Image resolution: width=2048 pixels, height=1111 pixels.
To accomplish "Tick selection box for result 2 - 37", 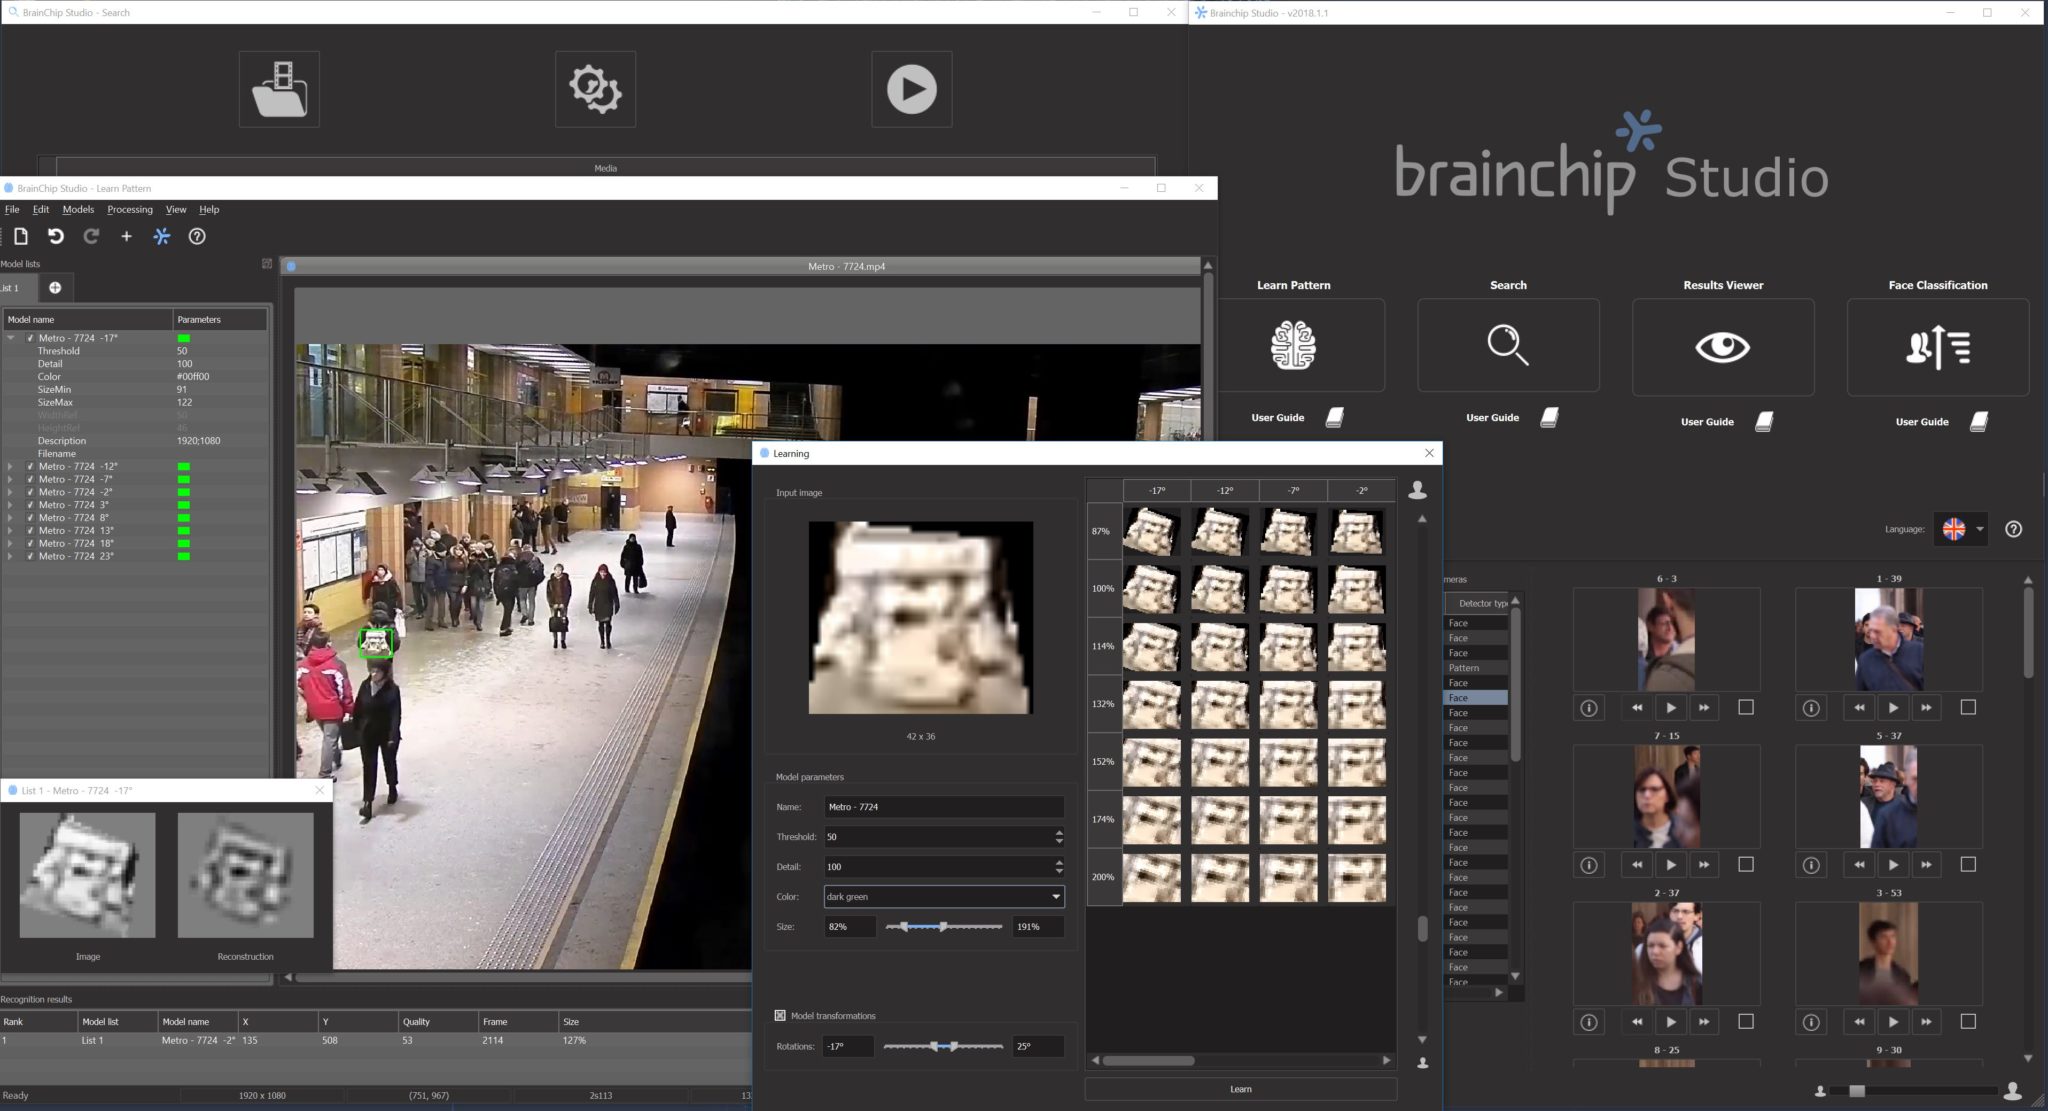I will pyautogui.click(x=1746, y=1021).
